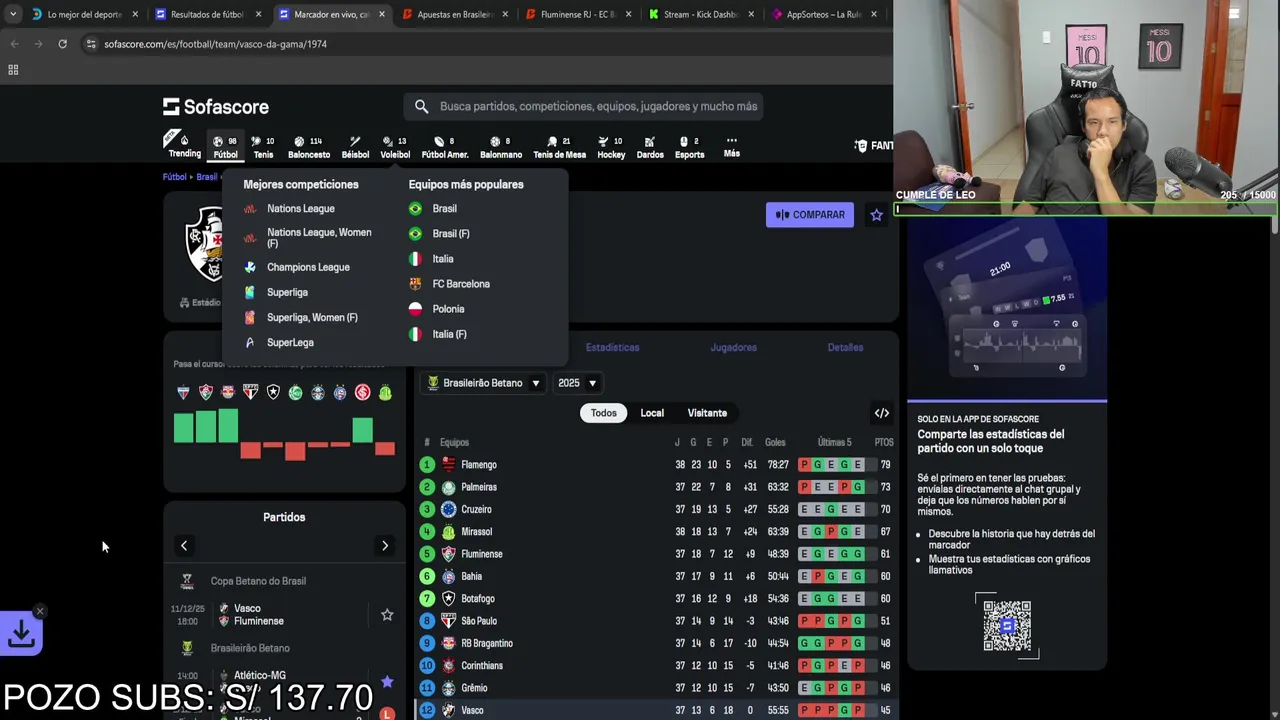The width and height of the screenshot is (1280, 720).
Task: Open Champions League from the menu
Action: [x=308, y=267]
